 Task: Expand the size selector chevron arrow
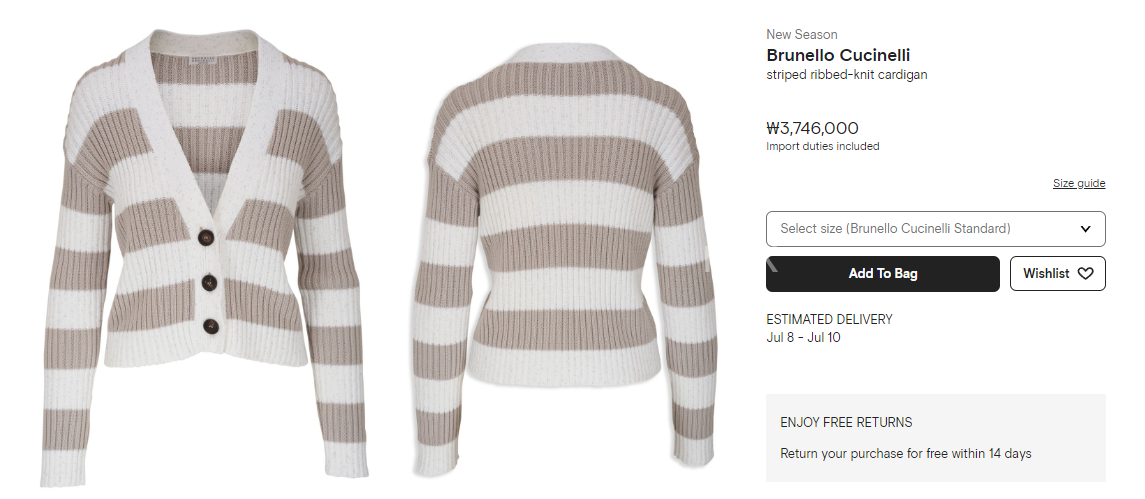[1085, 229]
